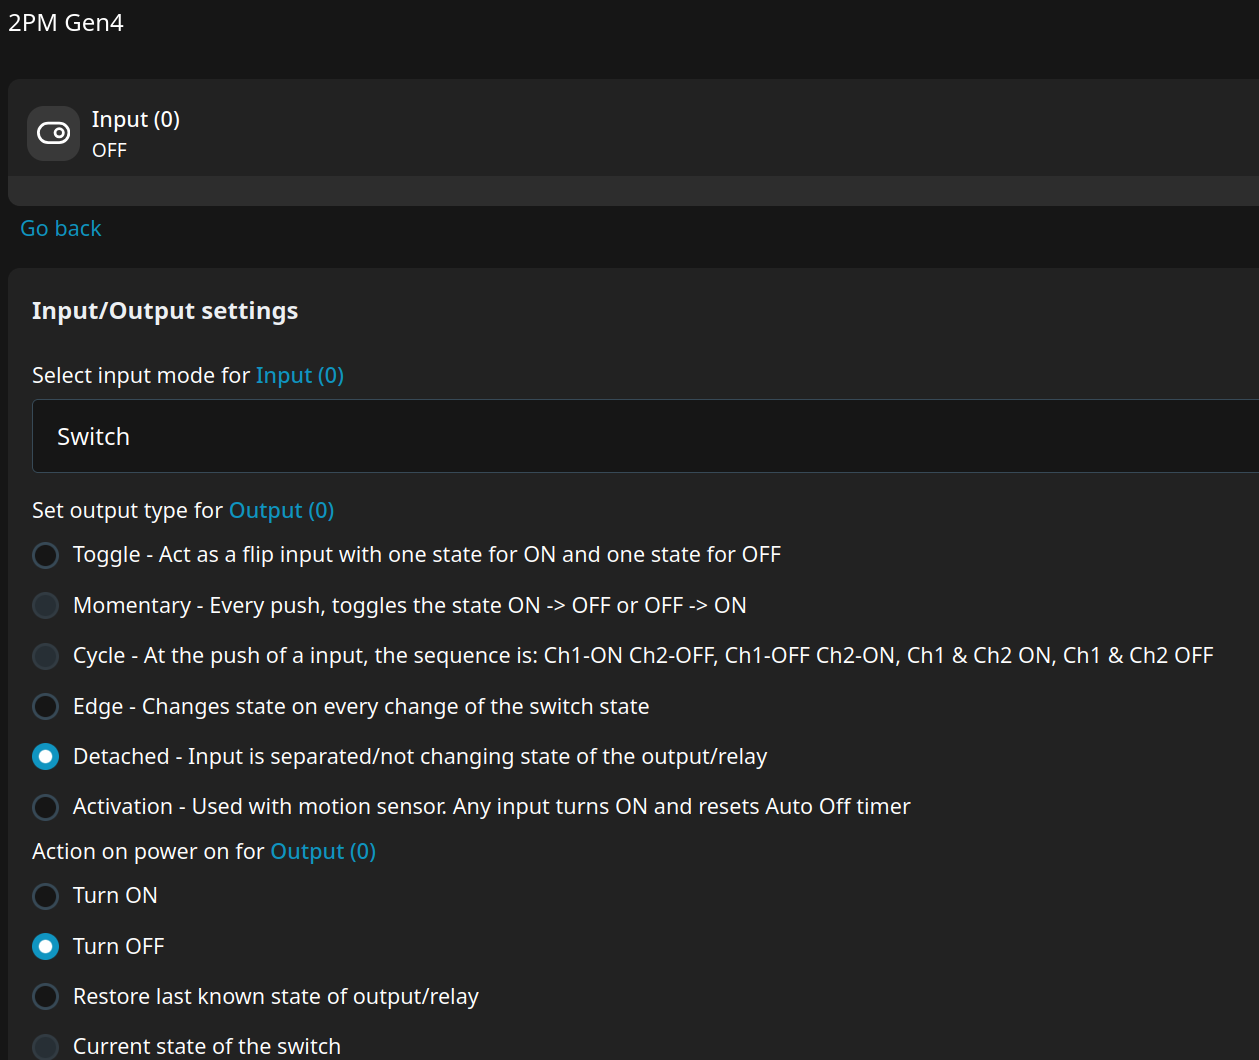Image resolution: width=1259 pixels, height=1060 pixels.
Task: Click the OFF status under Input (0)
Action: (109, 151)
